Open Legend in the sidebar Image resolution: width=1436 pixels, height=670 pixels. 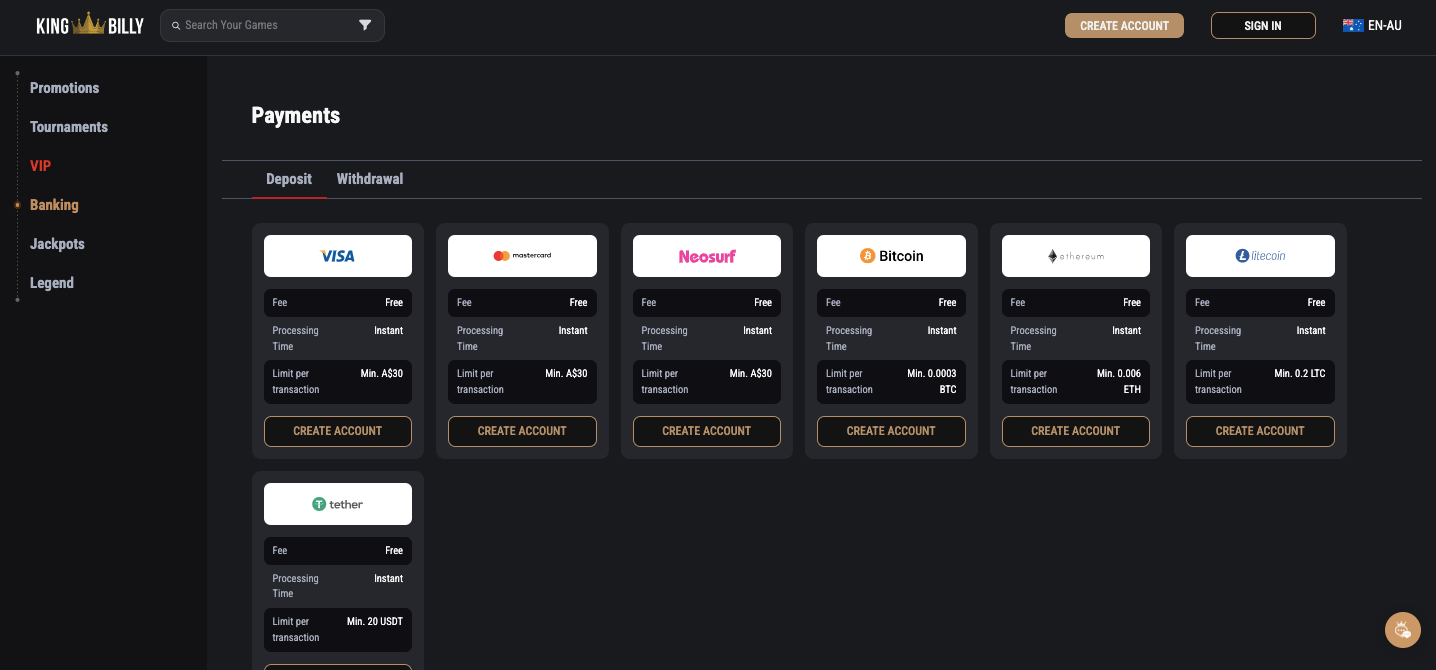click(52, 283)
